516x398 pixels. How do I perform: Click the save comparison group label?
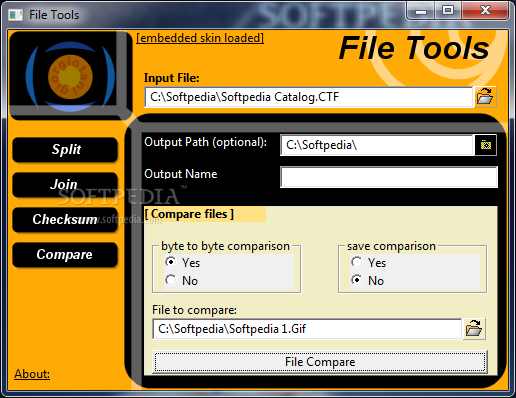[x=391, y=246]
